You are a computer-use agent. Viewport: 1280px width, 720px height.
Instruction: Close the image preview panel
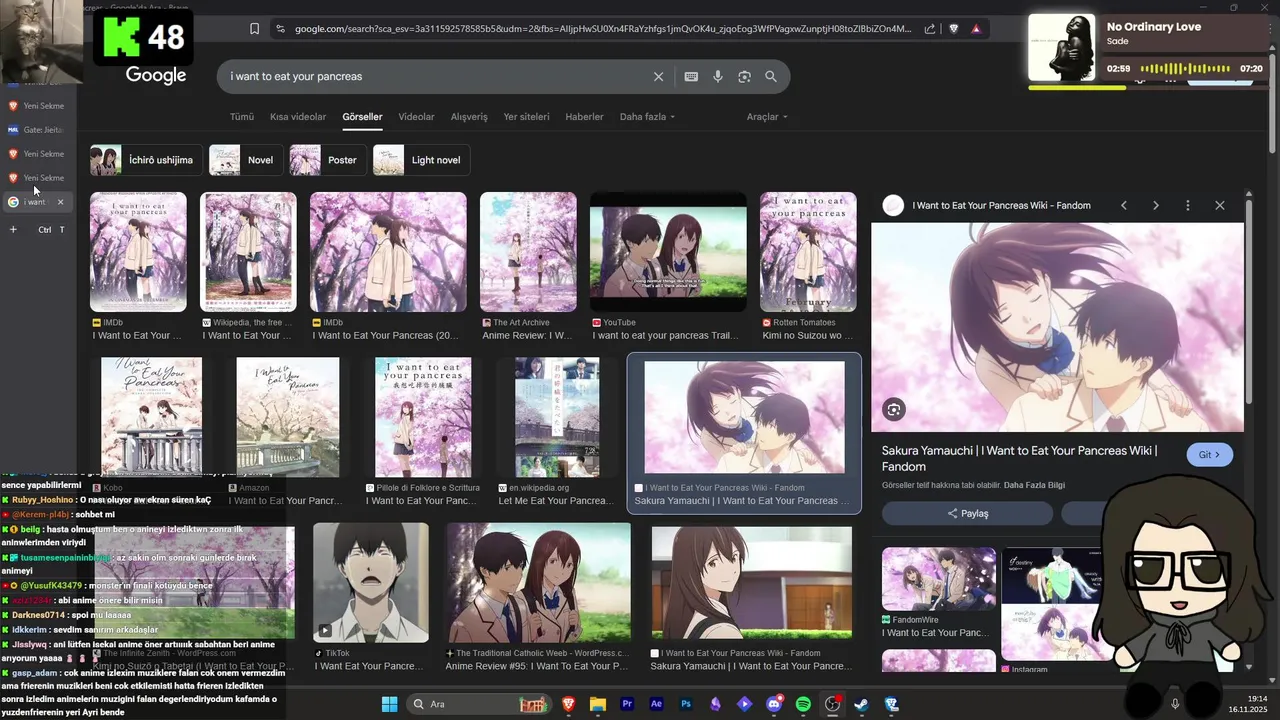tap(1220, 205)
